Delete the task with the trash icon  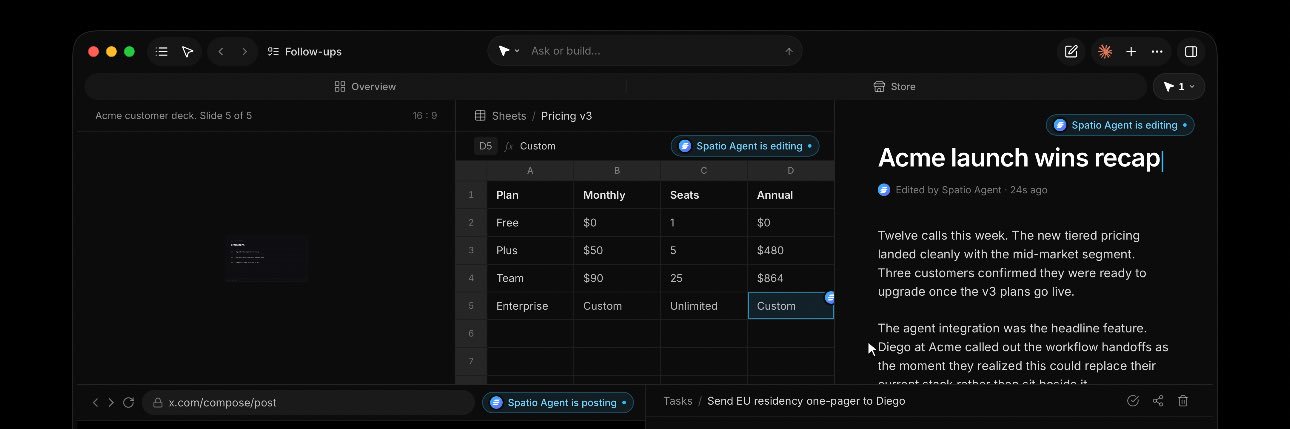point(1183,401)
